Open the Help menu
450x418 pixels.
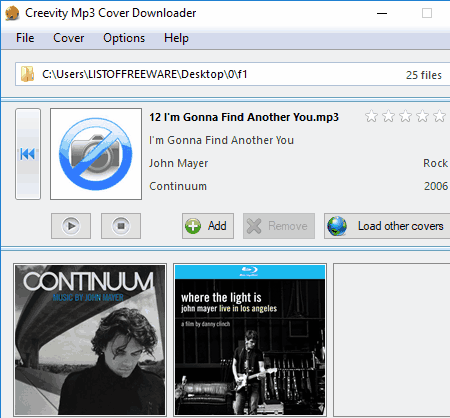click(x=176, y=38)
